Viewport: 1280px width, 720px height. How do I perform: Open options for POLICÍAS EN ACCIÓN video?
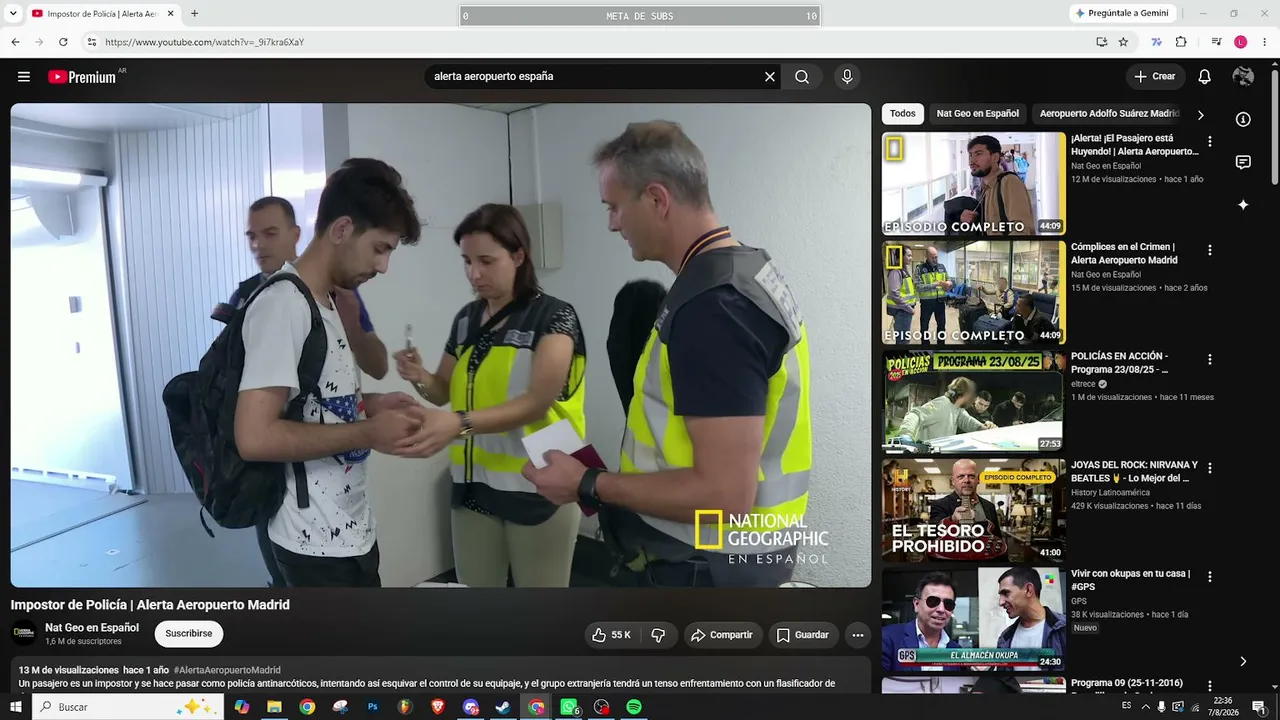click(1210, 360)
